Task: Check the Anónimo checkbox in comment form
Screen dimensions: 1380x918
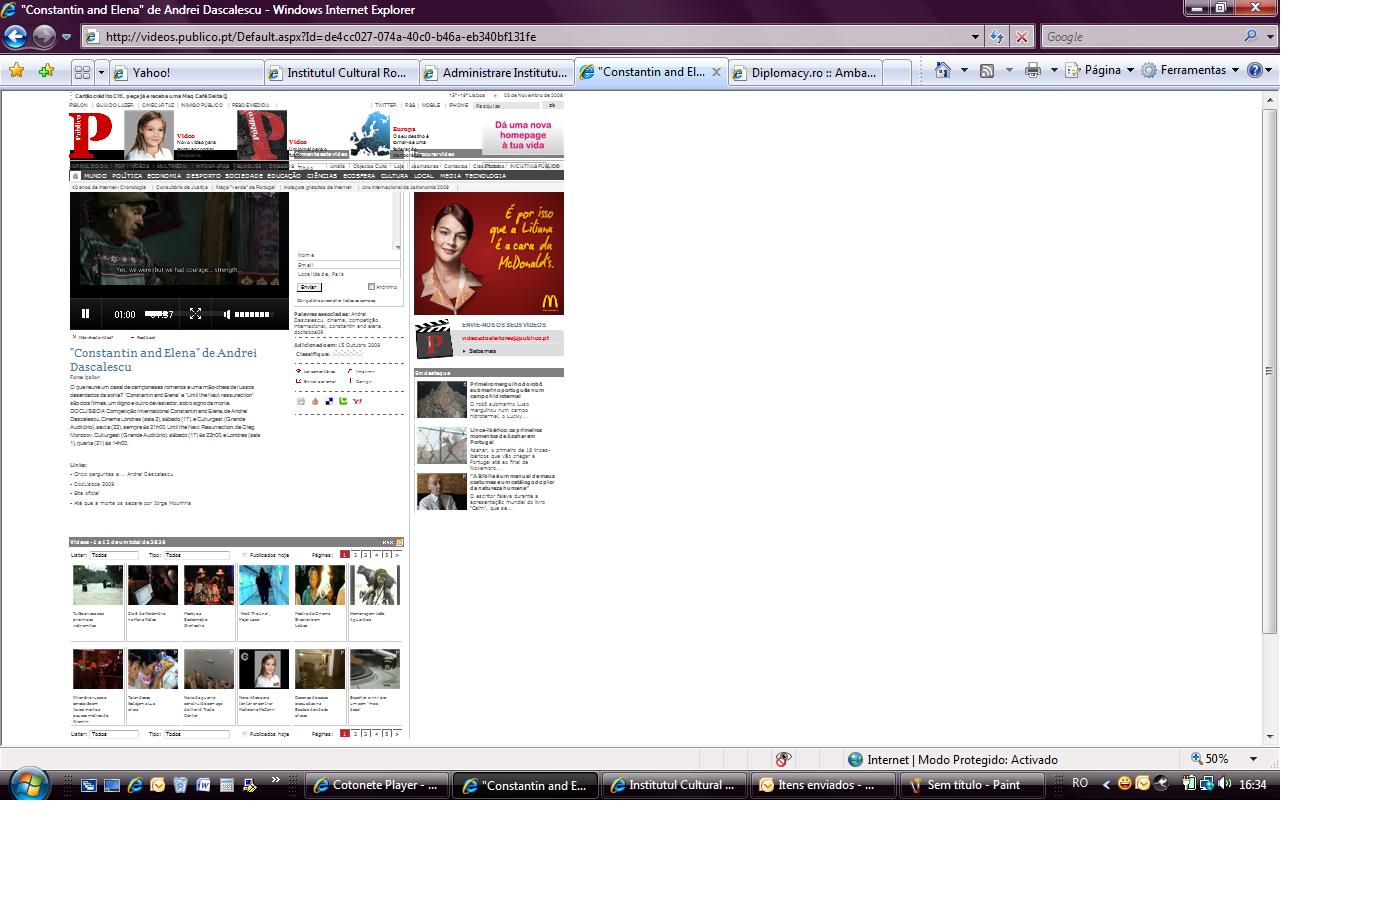Action: tap(371, 287)
